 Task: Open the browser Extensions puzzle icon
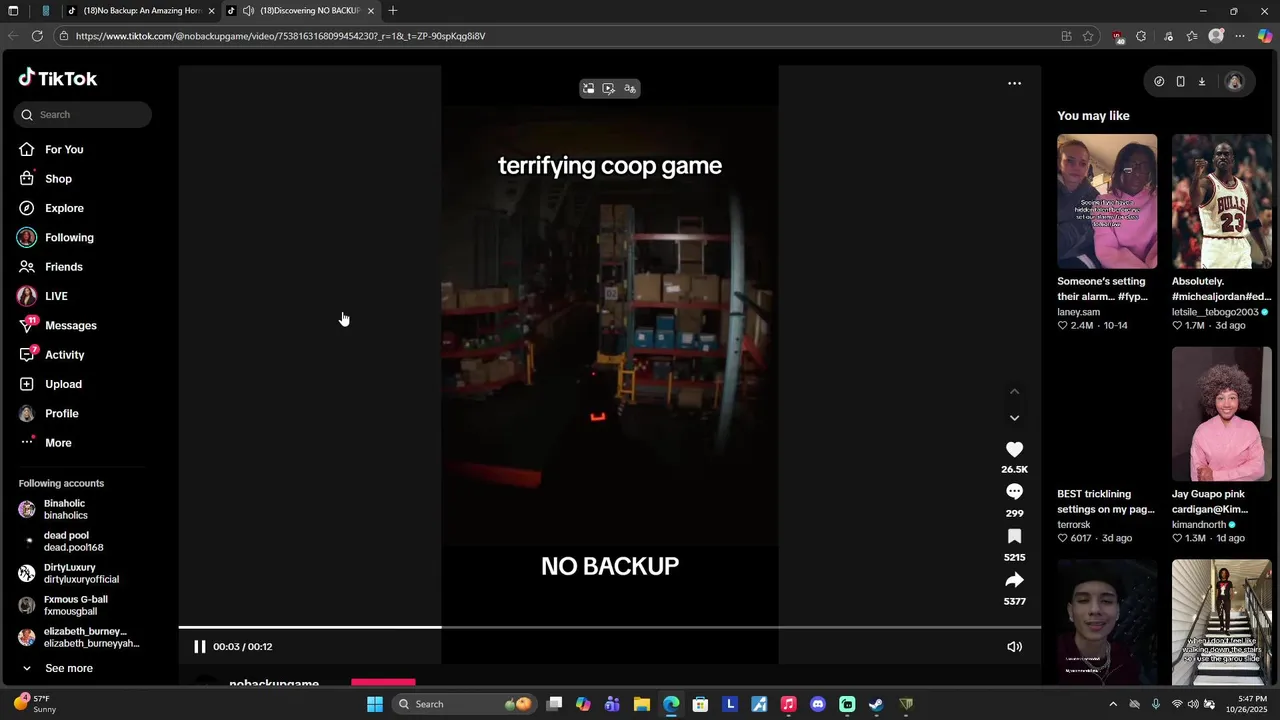pyautogui.click(x=1141, y=36)
